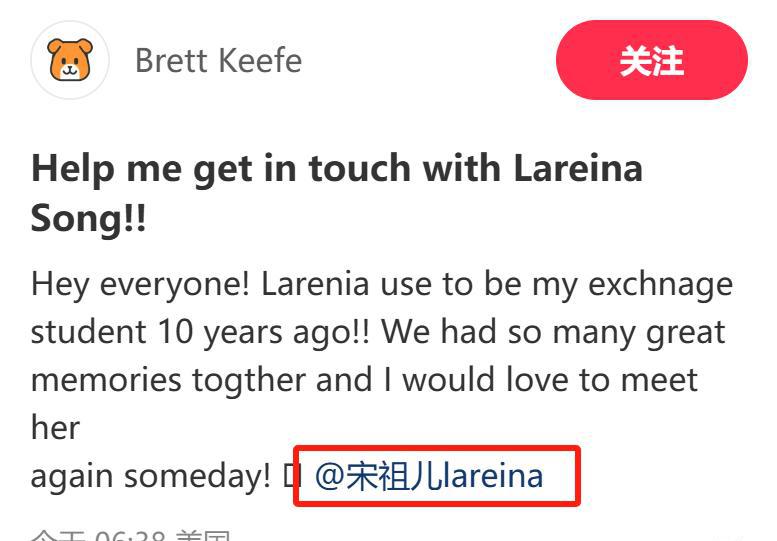
Task: Click the red 关注 follow button
Action: (x=652, y=60)
